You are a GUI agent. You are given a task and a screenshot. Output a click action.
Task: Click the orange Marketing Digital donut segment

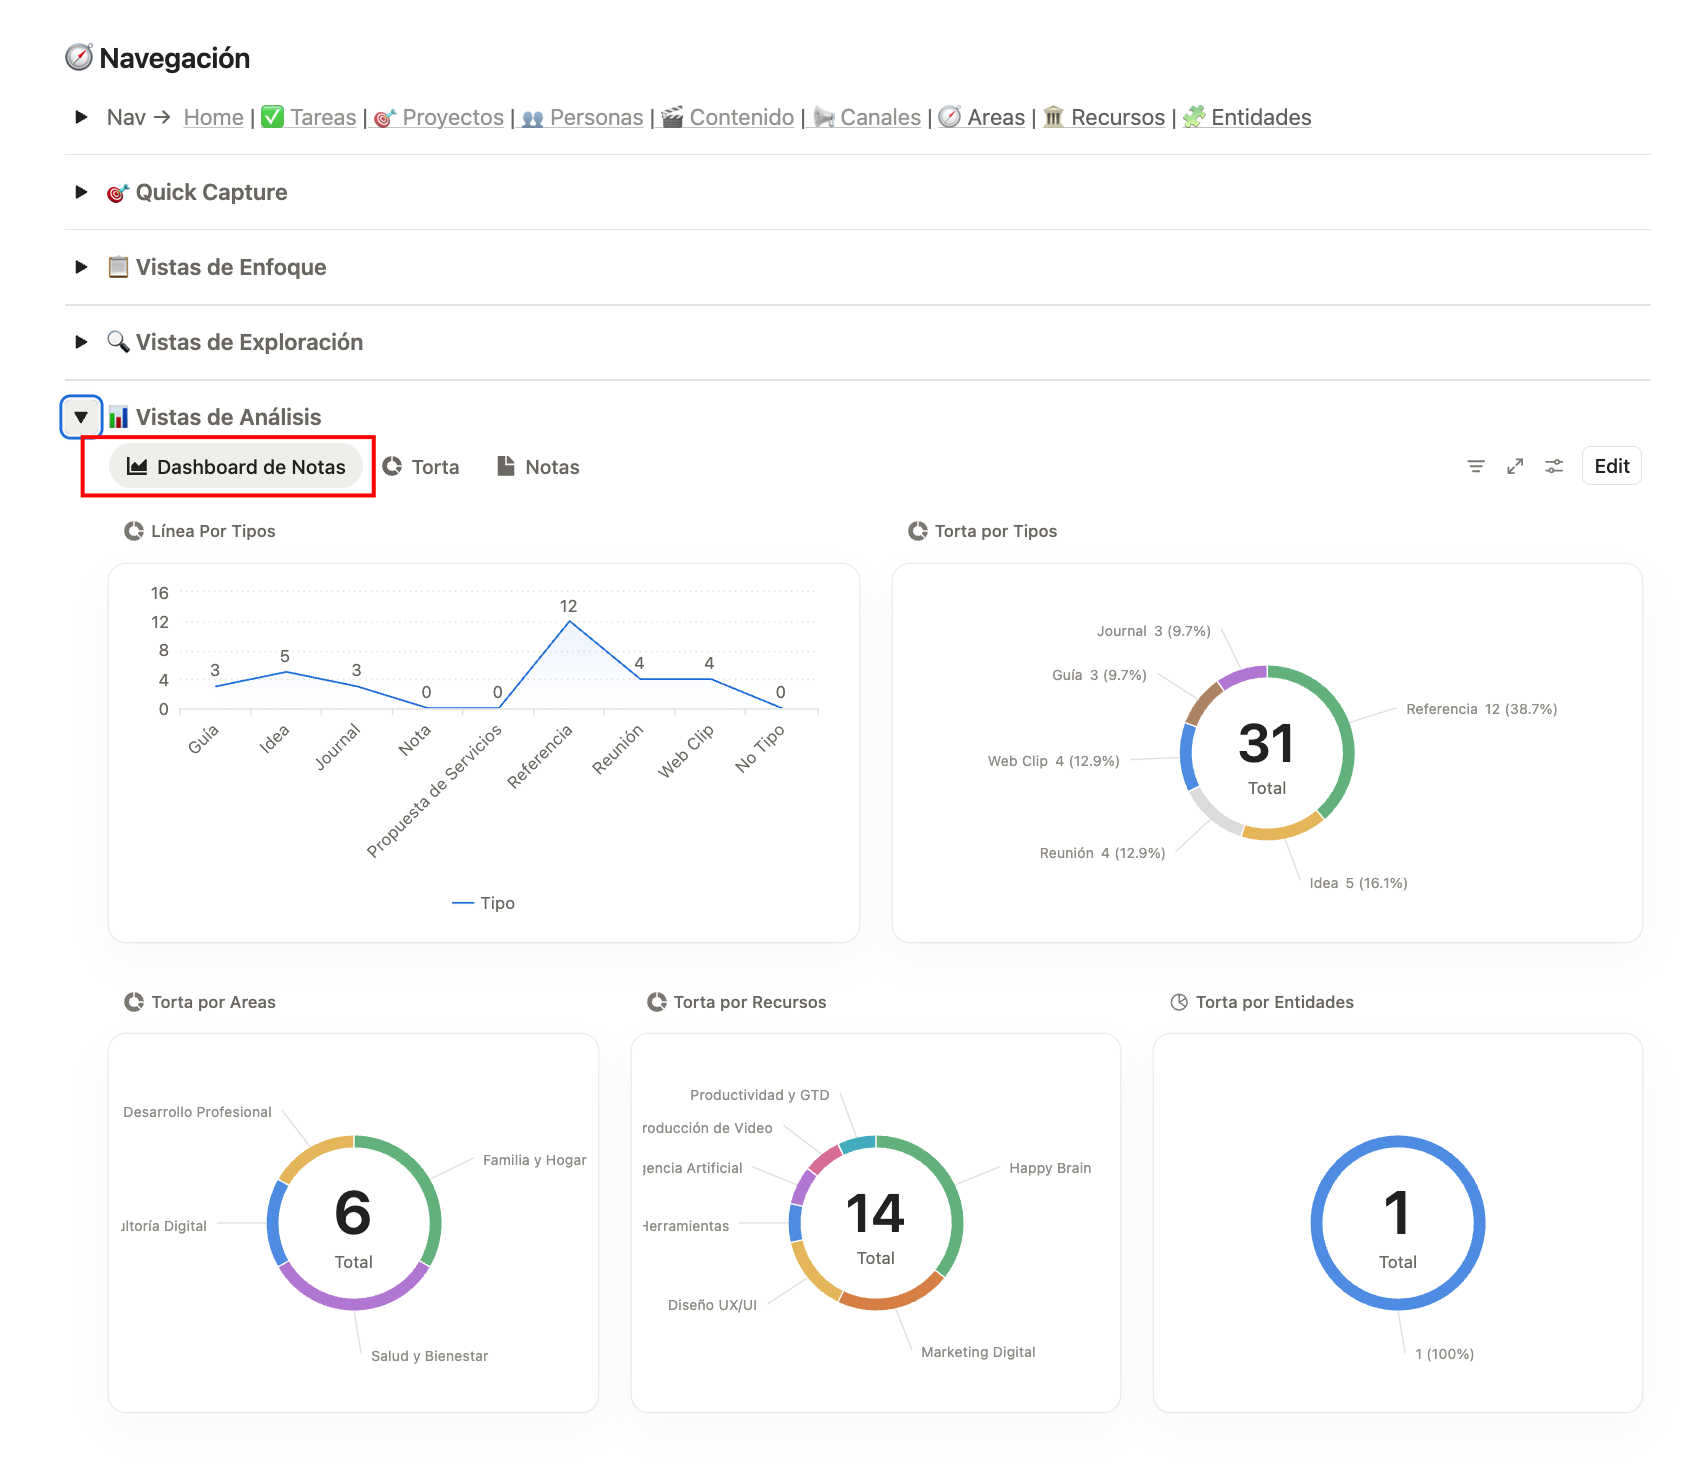893,1300
